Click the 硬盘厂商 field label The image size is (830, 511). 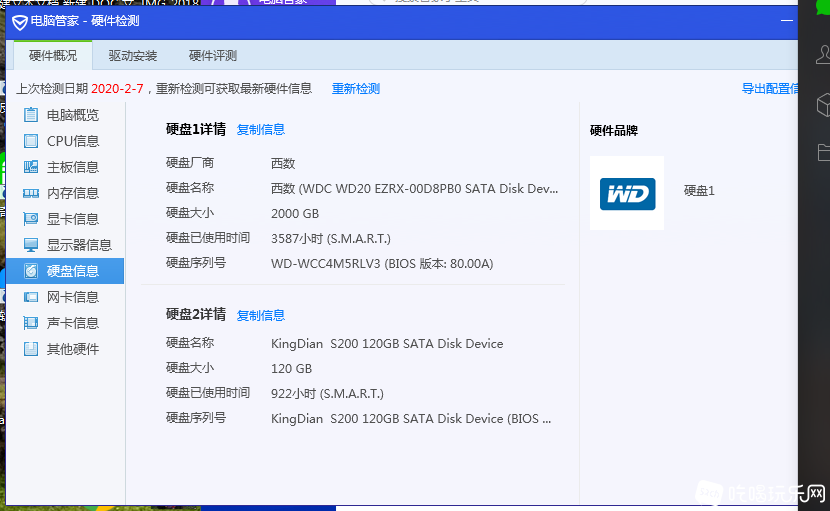[190, 163]
